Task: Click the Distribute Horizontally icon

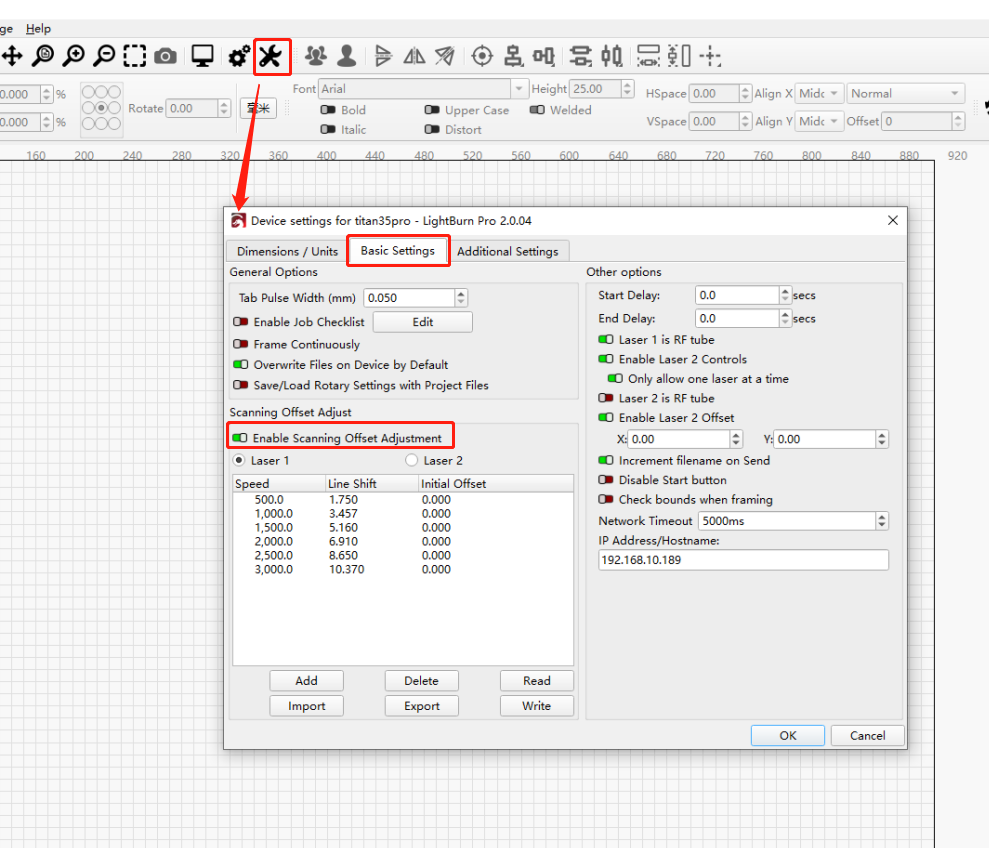Action: click(611, 56)
